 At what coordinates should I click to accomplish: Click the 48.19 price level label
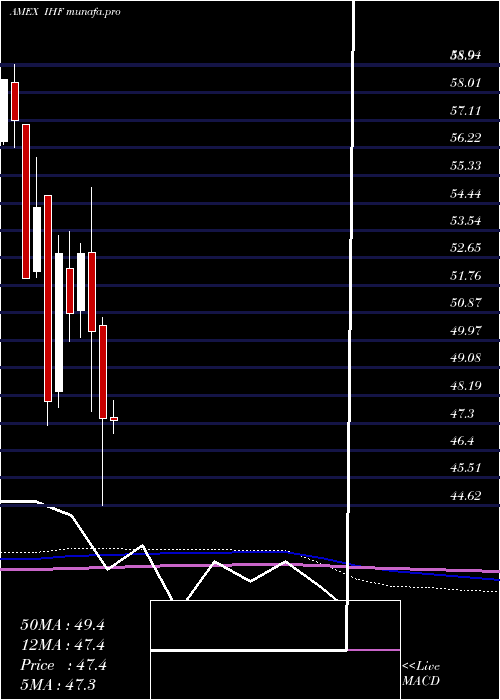465,386
